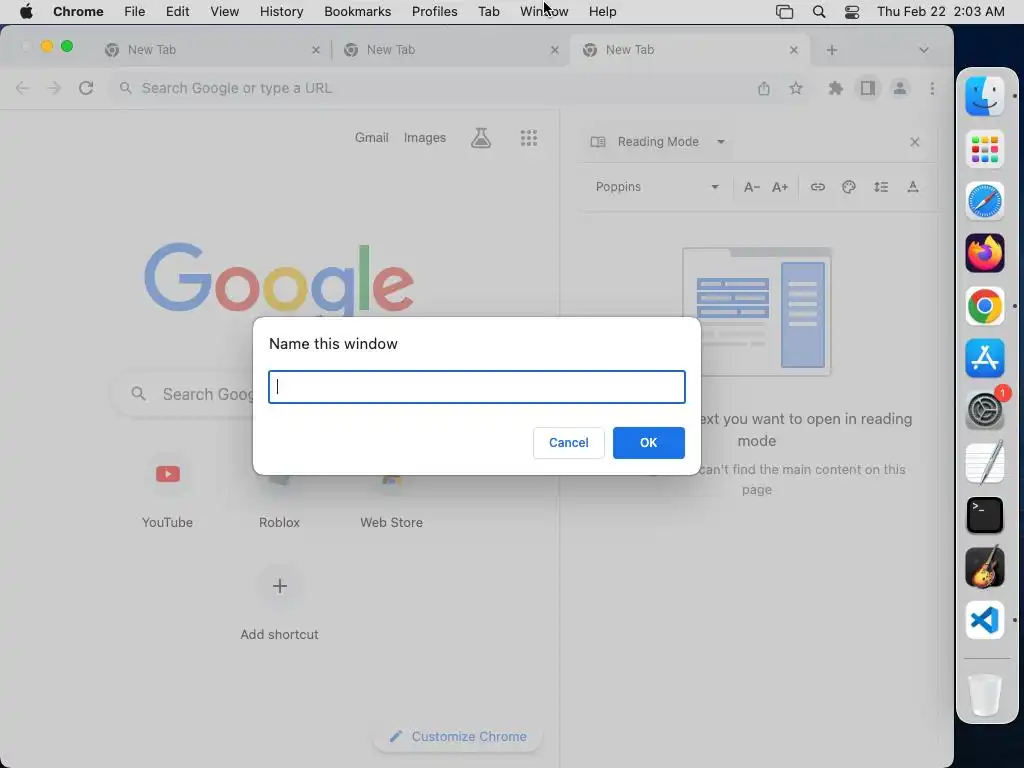The image size is (1024, 768).
Task: Open the Edit menu
Action: (x=177, y=12)
